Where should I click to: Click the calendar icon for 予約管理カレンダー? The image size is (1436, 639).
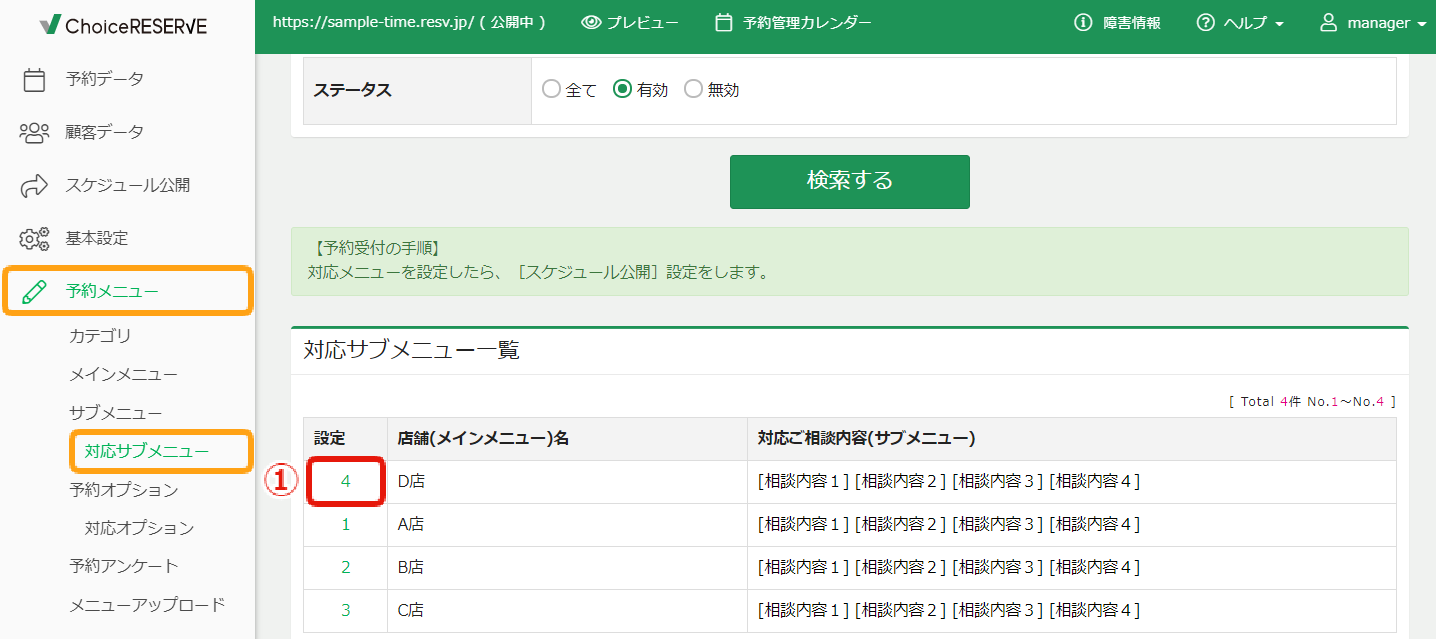(x=724, y=22)
